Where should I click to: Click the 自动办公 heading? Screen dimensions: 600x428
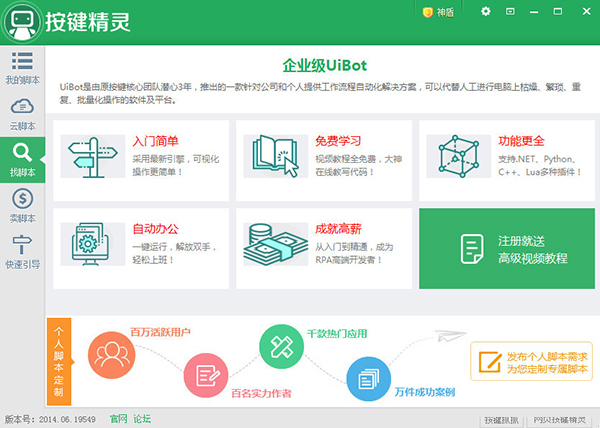[155, 229]
